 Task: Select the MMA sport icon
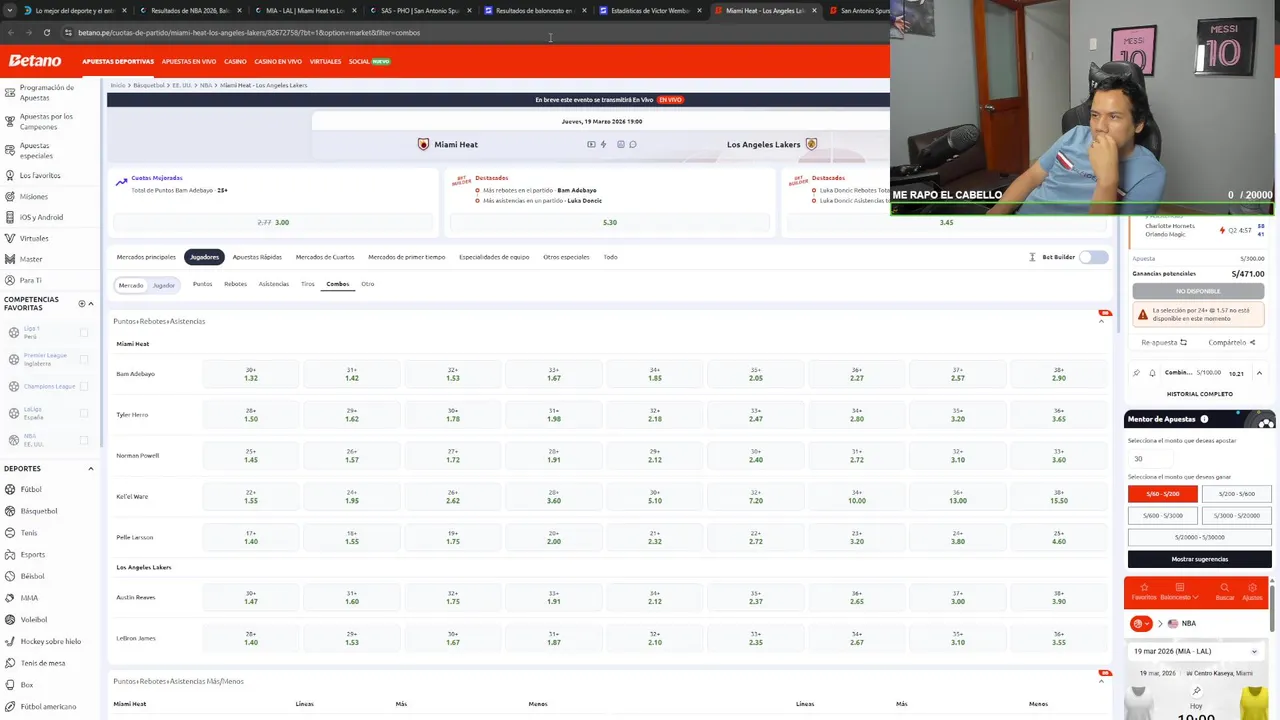[9, 598]
